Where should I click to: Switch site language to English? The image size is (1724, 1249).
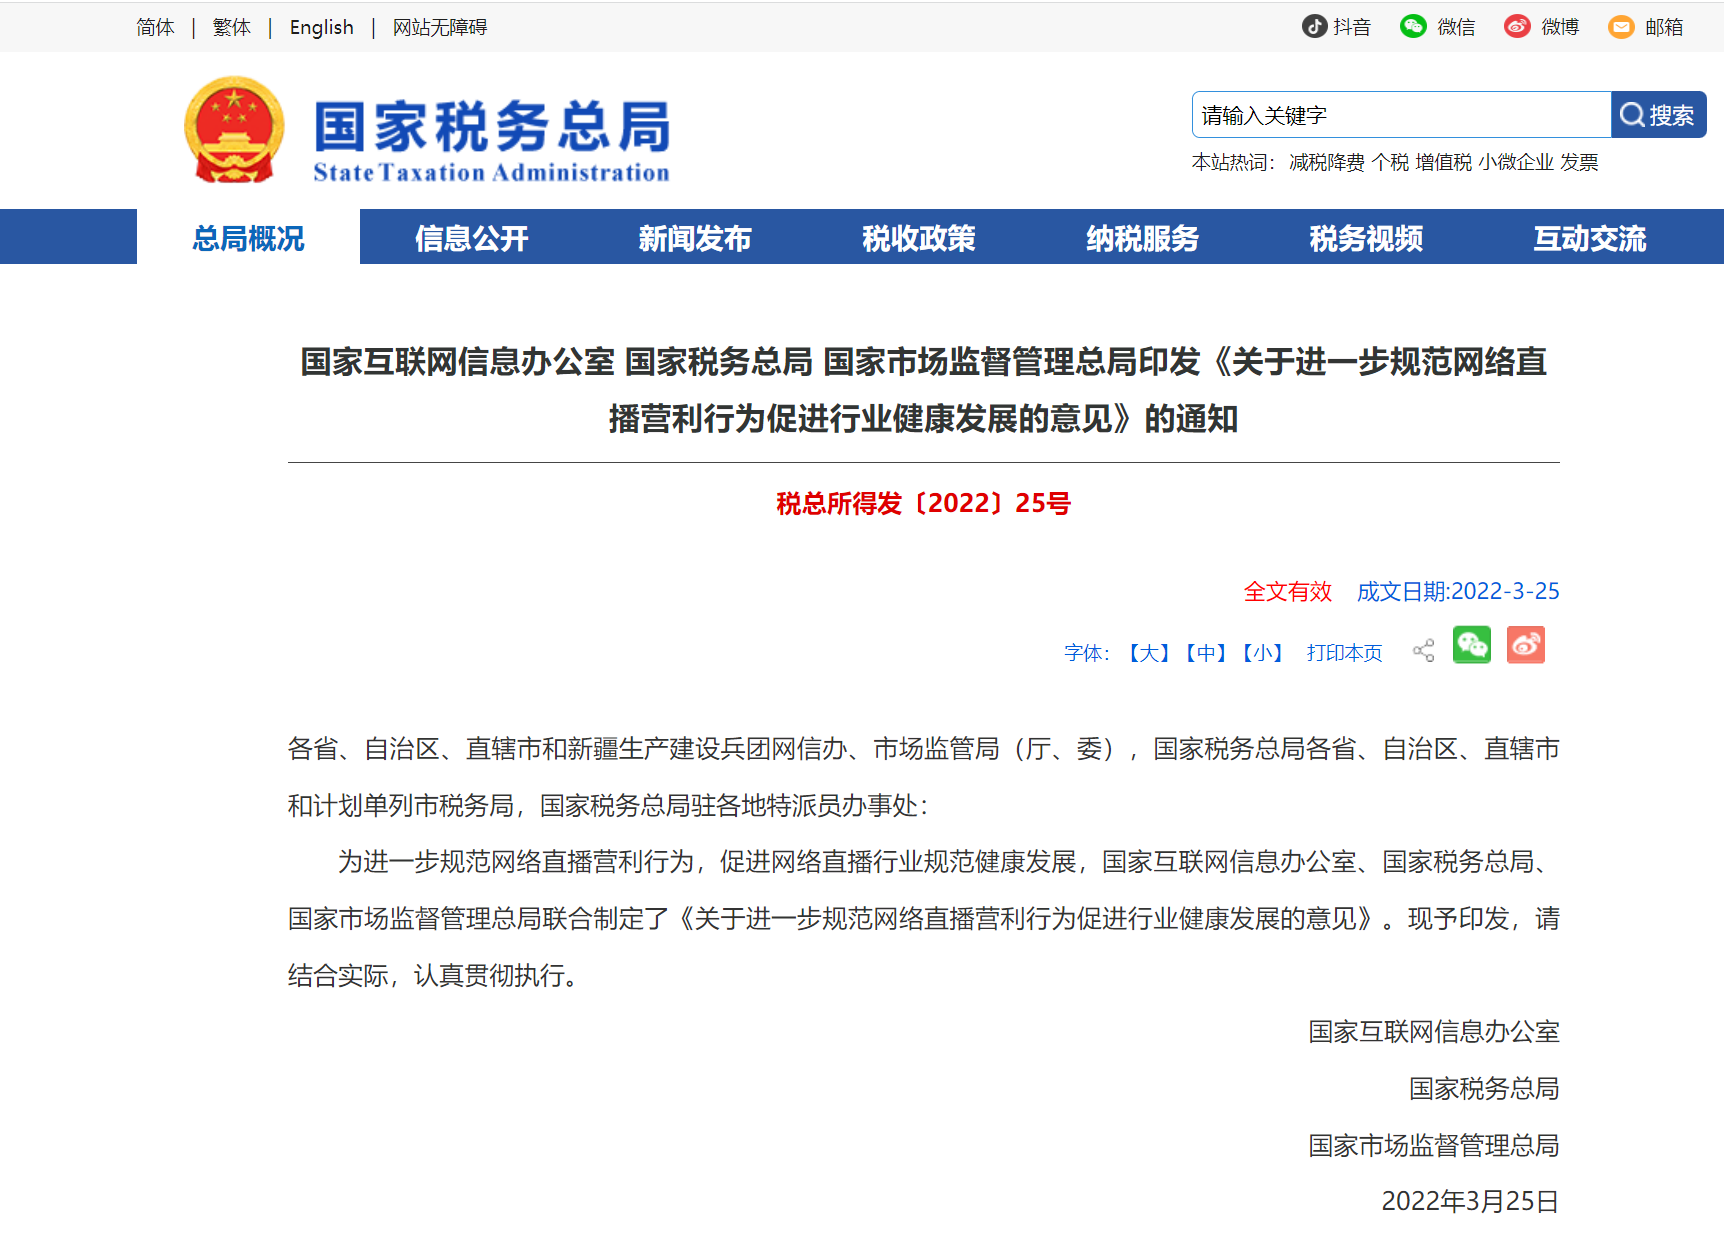(321, 27)
